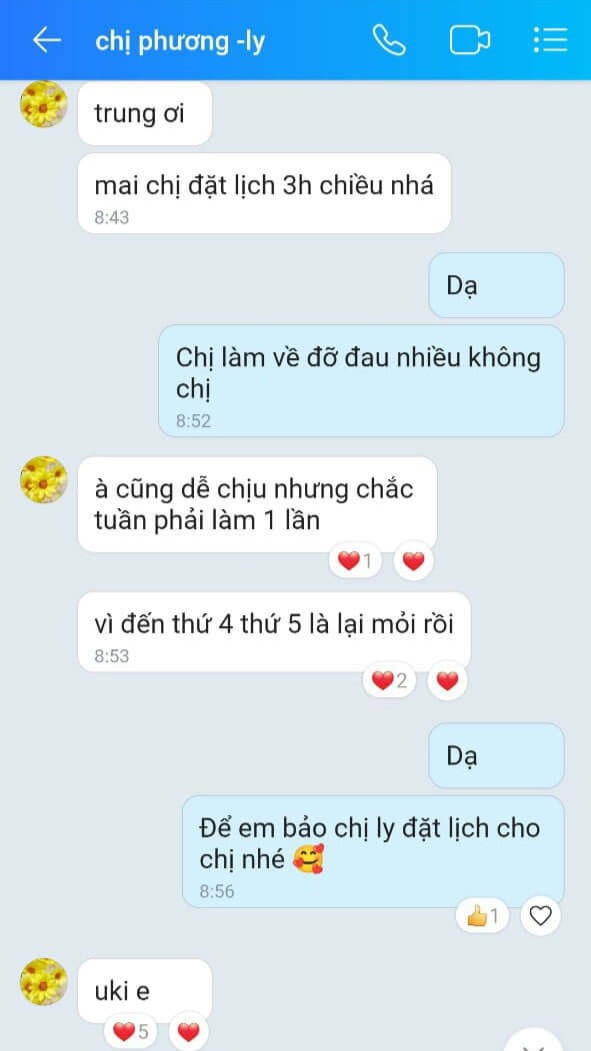The width and height of the screenshot is (591, 1051).
Task: Tap the heart reaction on "tuần phải làm 1 lần"
Action: [413, 561]
